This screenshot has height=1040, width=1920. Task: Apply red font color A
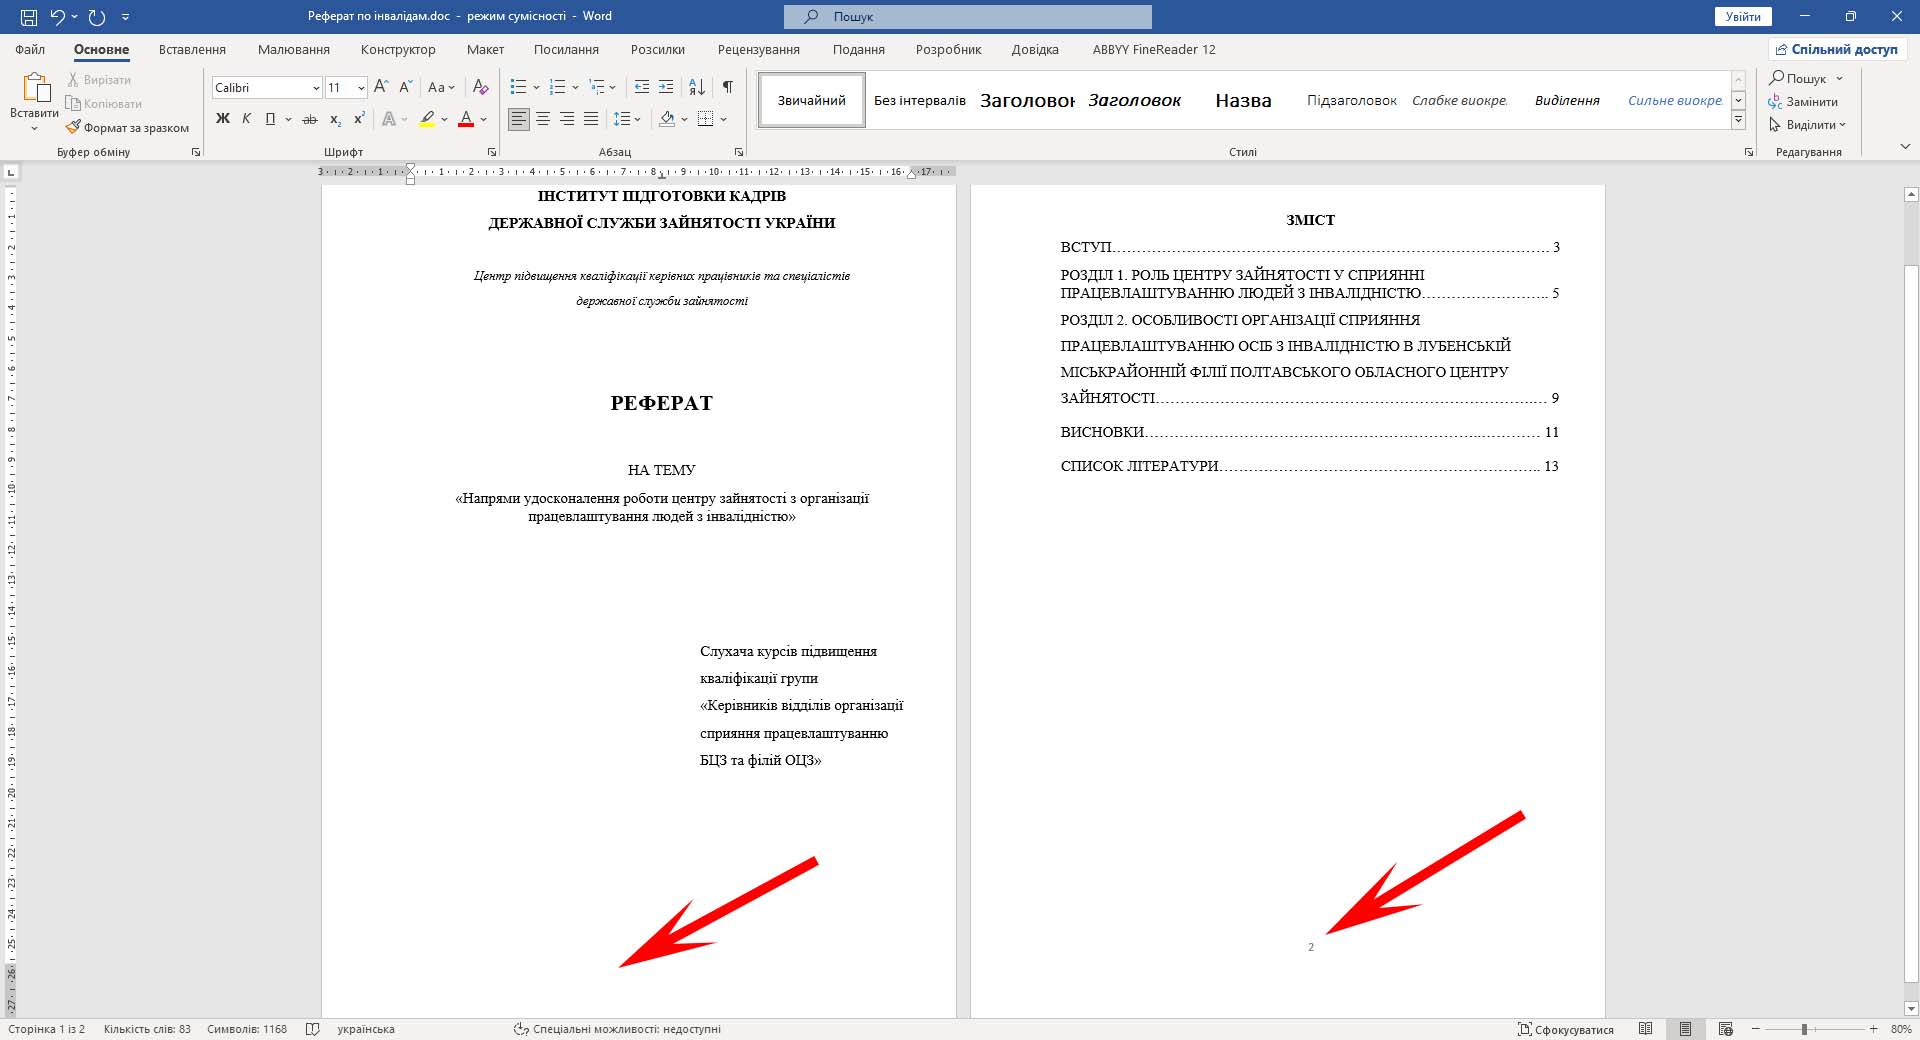(x=466, y=119)
